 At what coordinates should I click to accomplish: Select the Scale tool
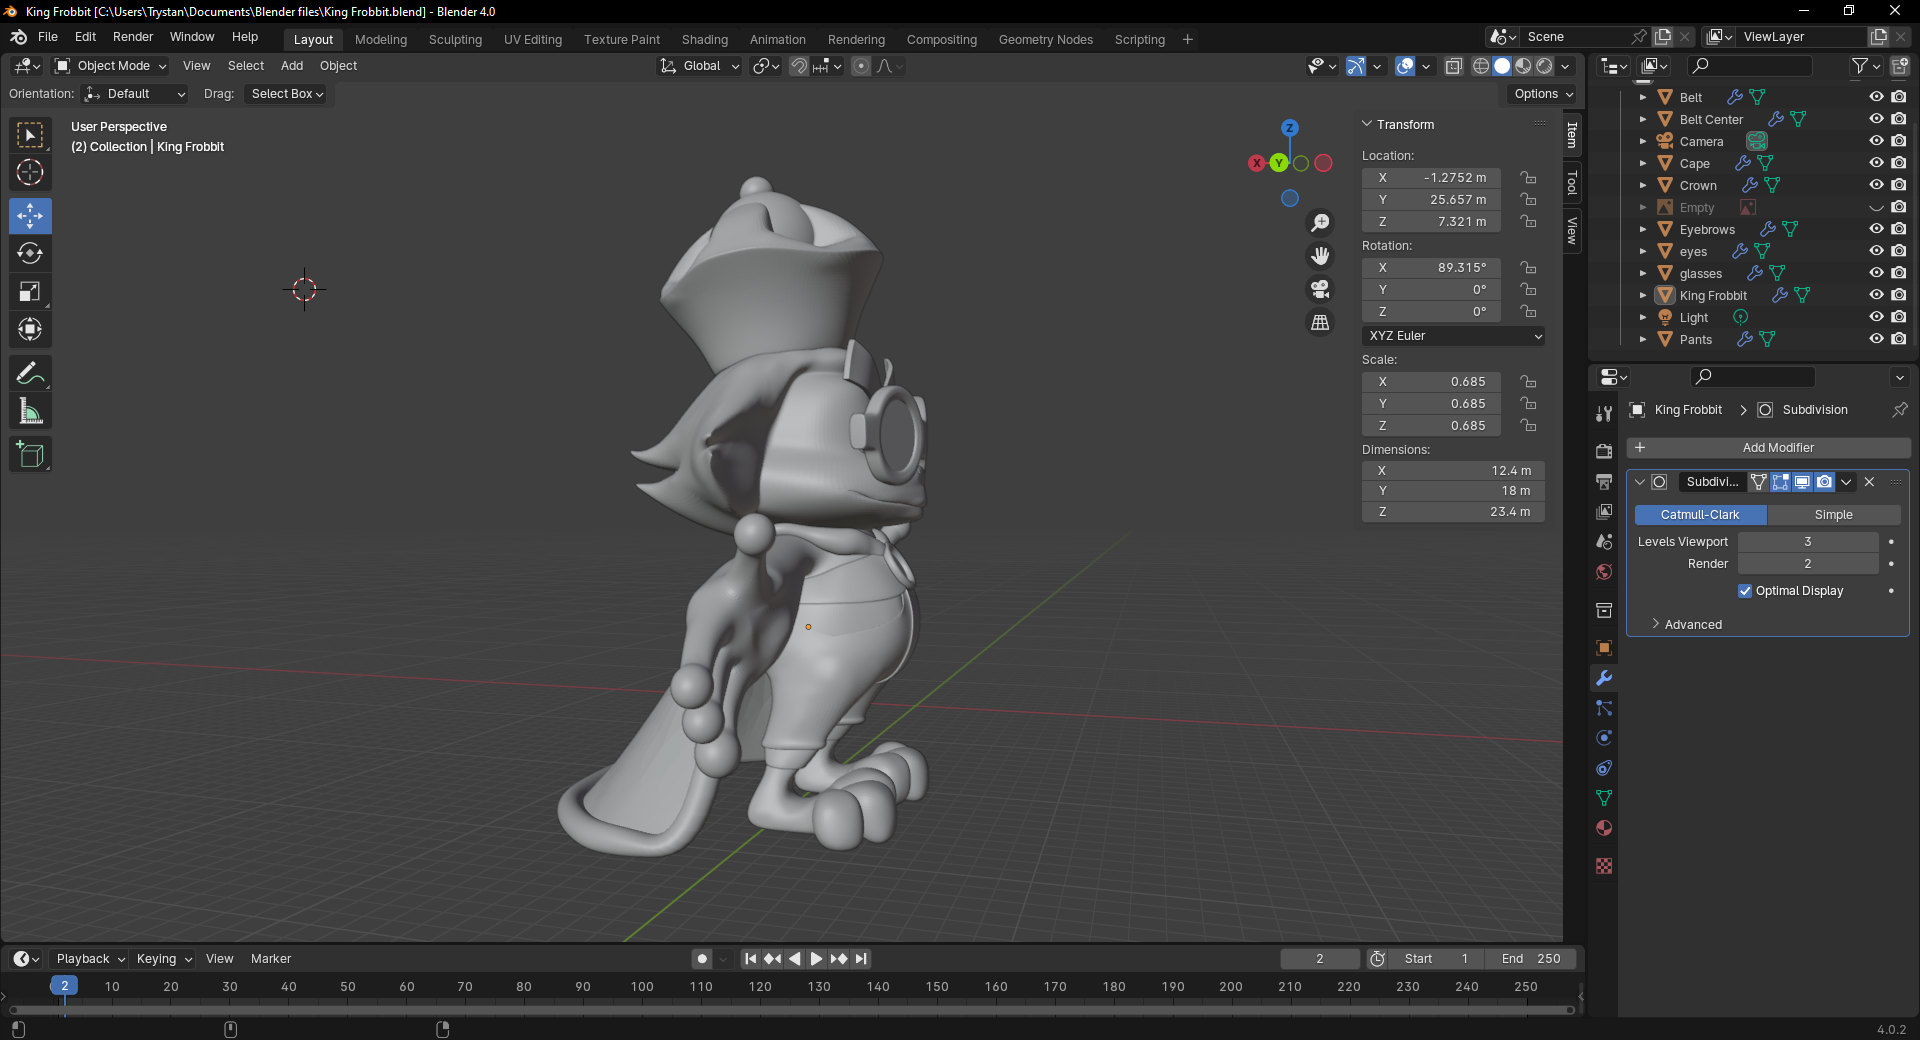30,292
